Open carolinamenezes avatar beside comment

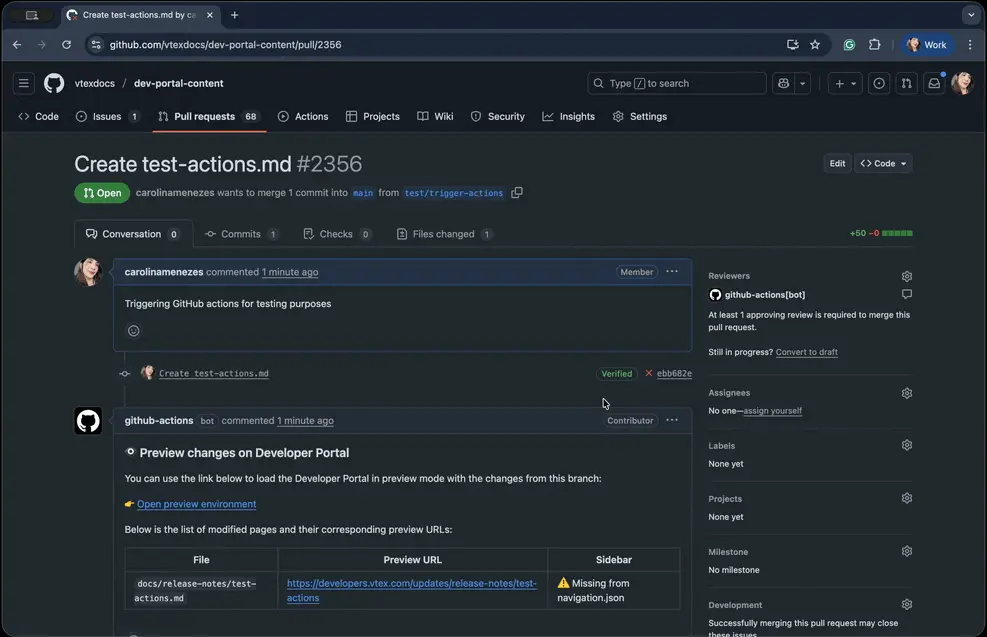(x=88, y=272)
